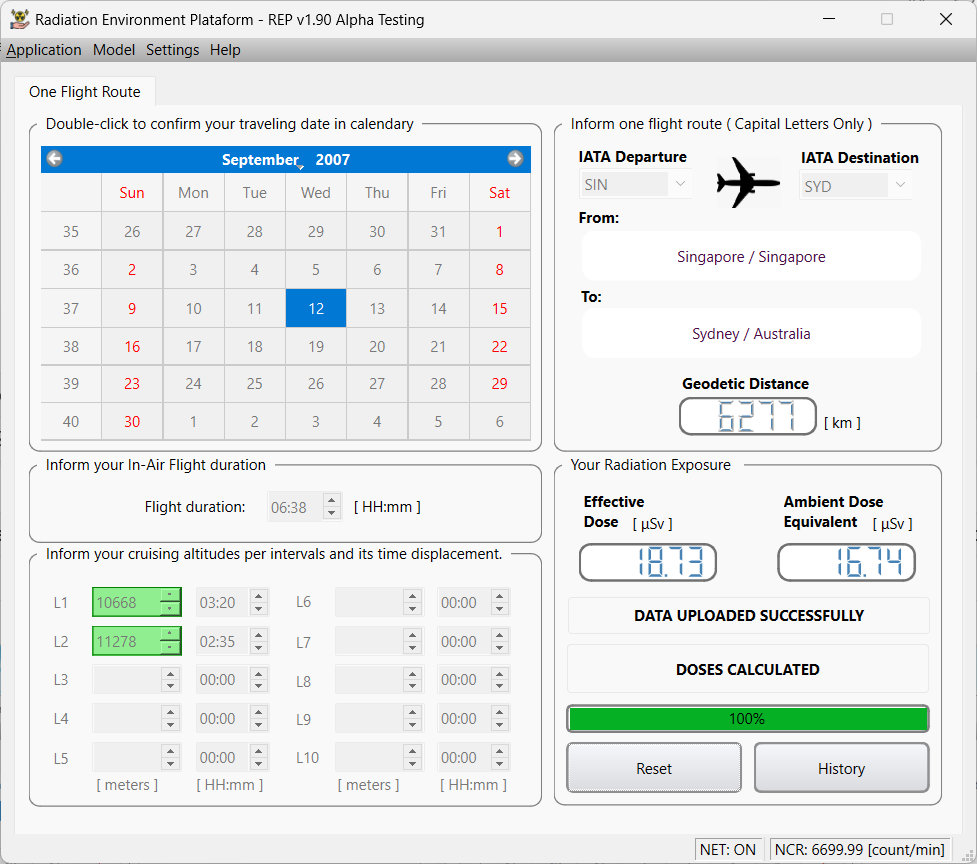977x864 pixels.
Task: Click the previous month arrow in calendar
Action: (x=55, y=159)
